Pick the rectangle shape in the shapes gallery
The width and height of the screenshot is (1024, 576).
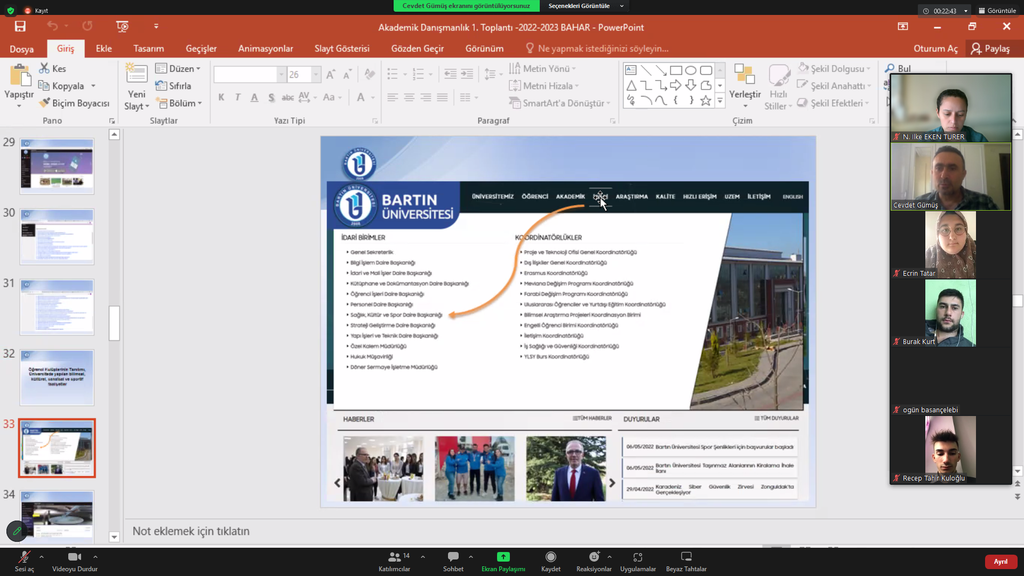[676, 70]
